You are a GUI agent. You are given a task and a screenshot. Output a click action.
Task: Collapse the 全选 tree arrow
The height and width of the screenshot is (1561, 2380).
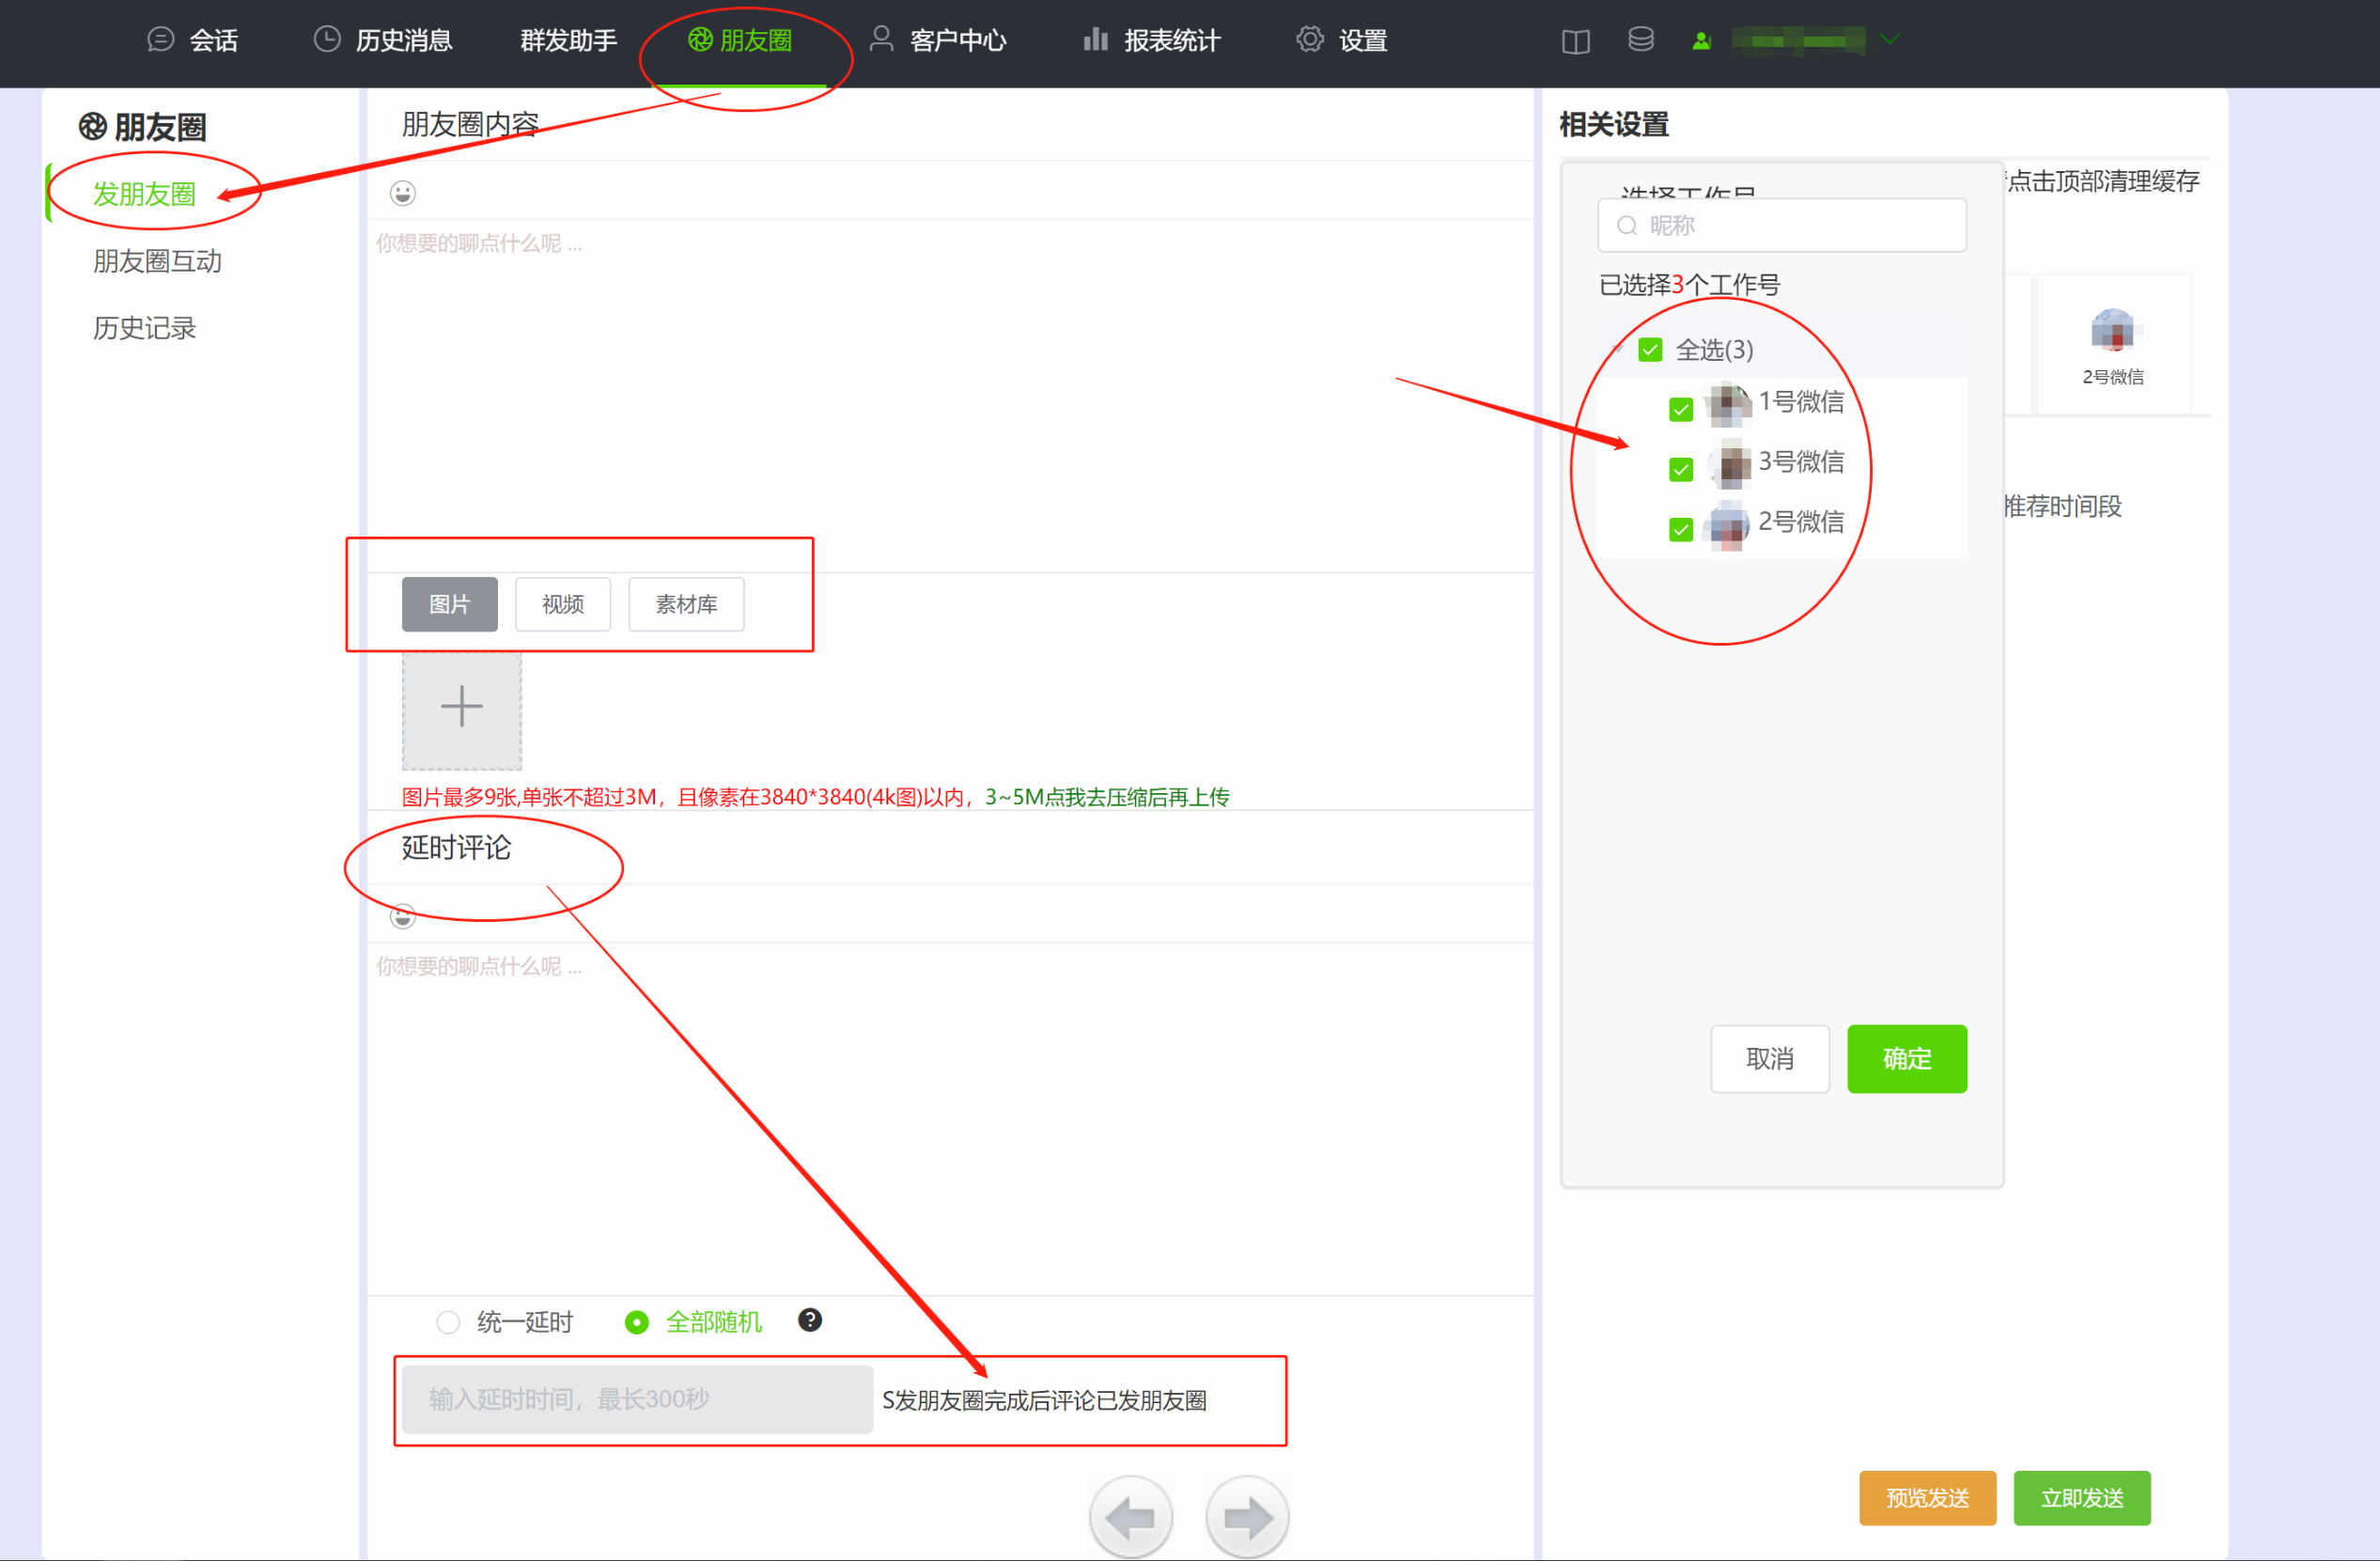click(x=1617, y=349)
